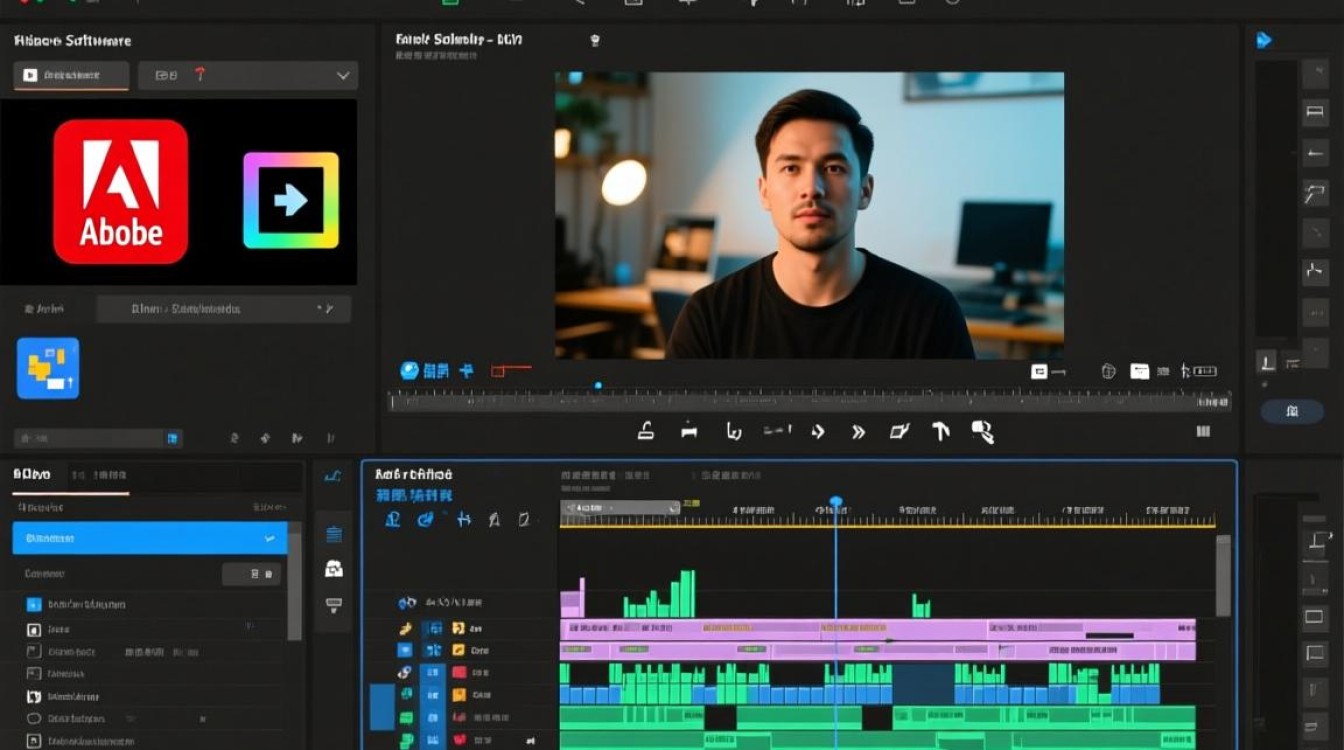
Task: Toggle the eye icon above the track headers
Action: click(x=406, y=603)
